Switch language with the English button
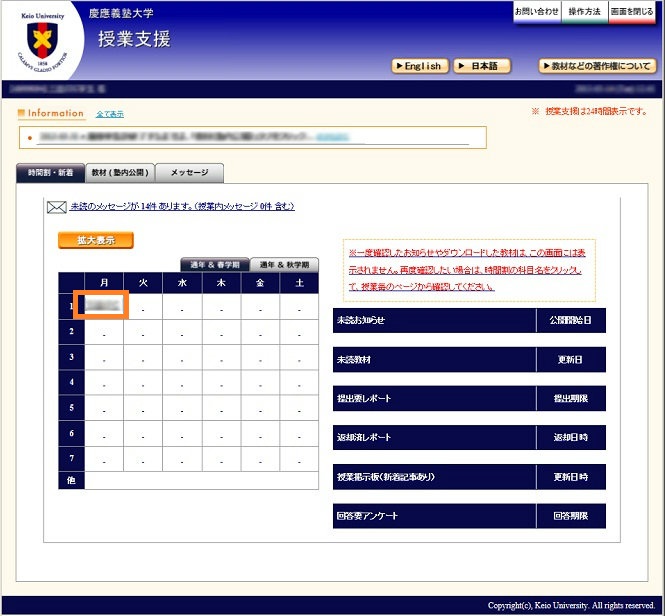Image resolution: width=665 pixels, height=616 pixels. 419,66
